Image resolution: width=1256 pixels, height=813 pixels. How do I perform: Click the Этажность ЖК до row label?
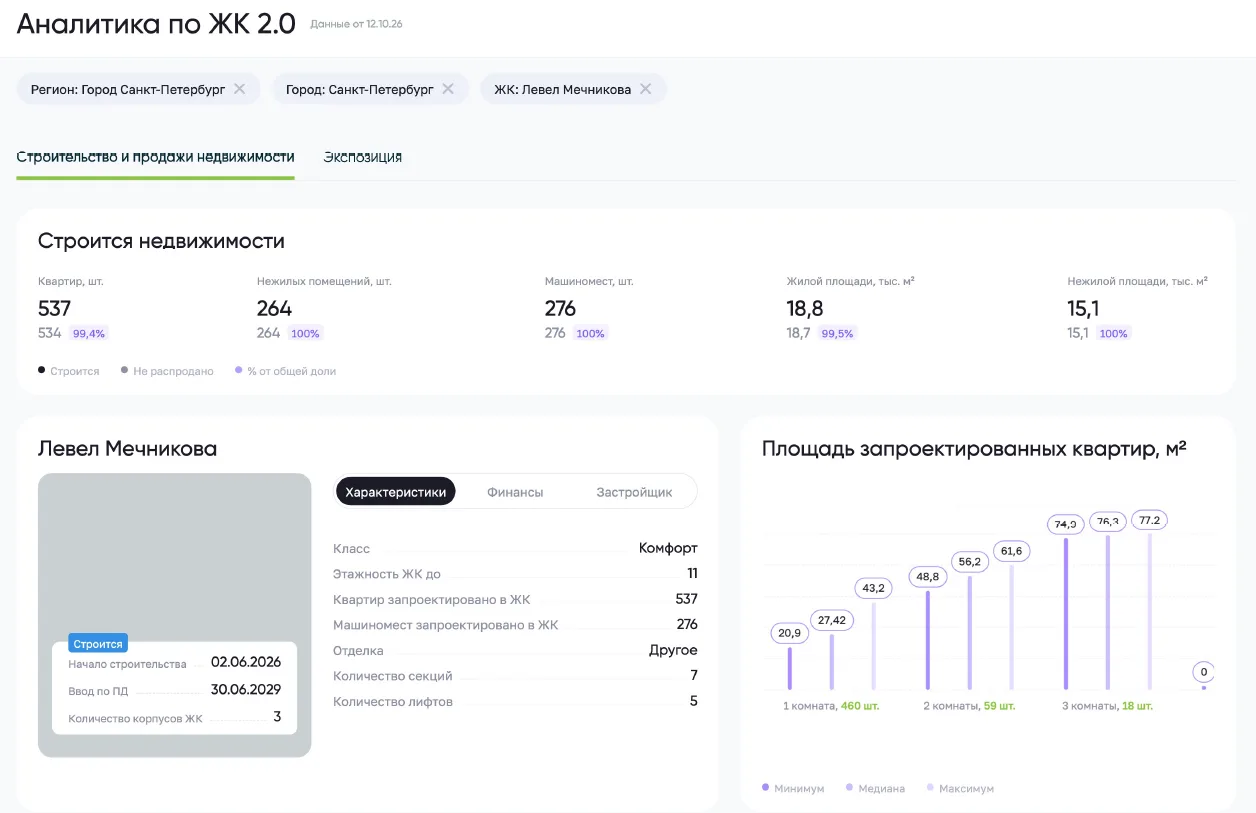pos(387,574)
